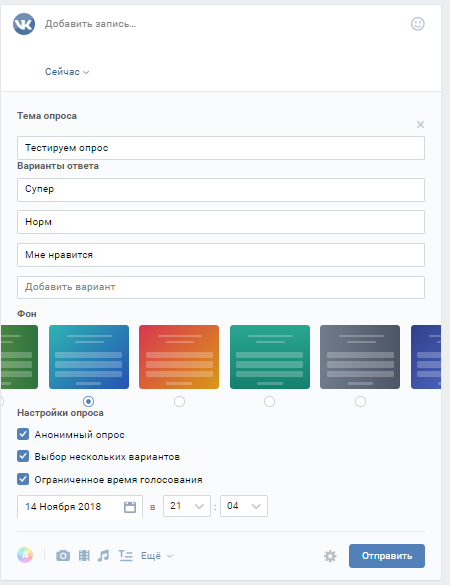Open the emoji smiley picker
450x585 pixels.
(418, 24)
